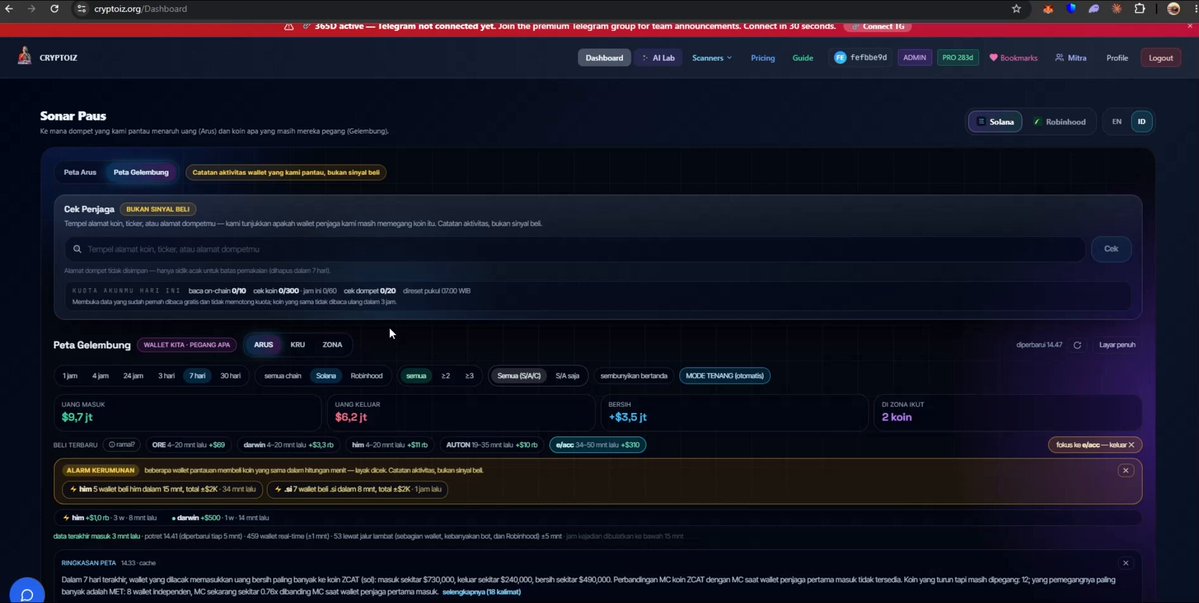Select the Solana network toggle at top
Screen dimensions: 1199x603
[996, 122]
